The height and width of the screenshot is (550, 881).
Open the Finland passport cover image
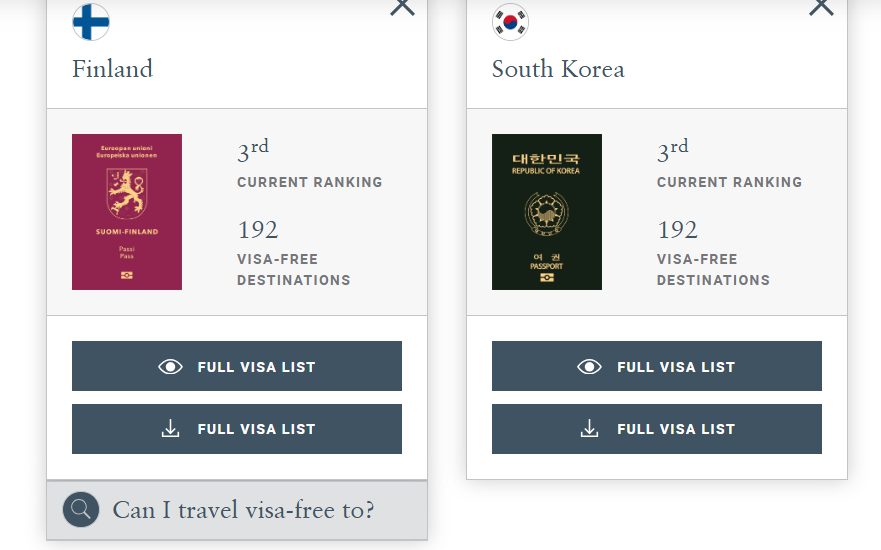(x=127, y=212)
